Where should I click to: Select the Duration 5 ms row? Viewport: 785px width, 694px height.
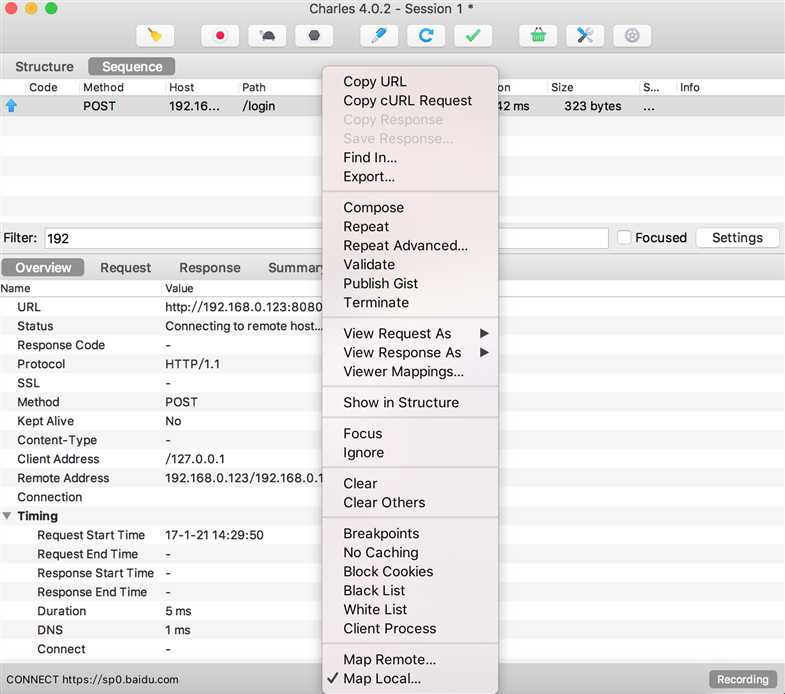click(161, 611)
